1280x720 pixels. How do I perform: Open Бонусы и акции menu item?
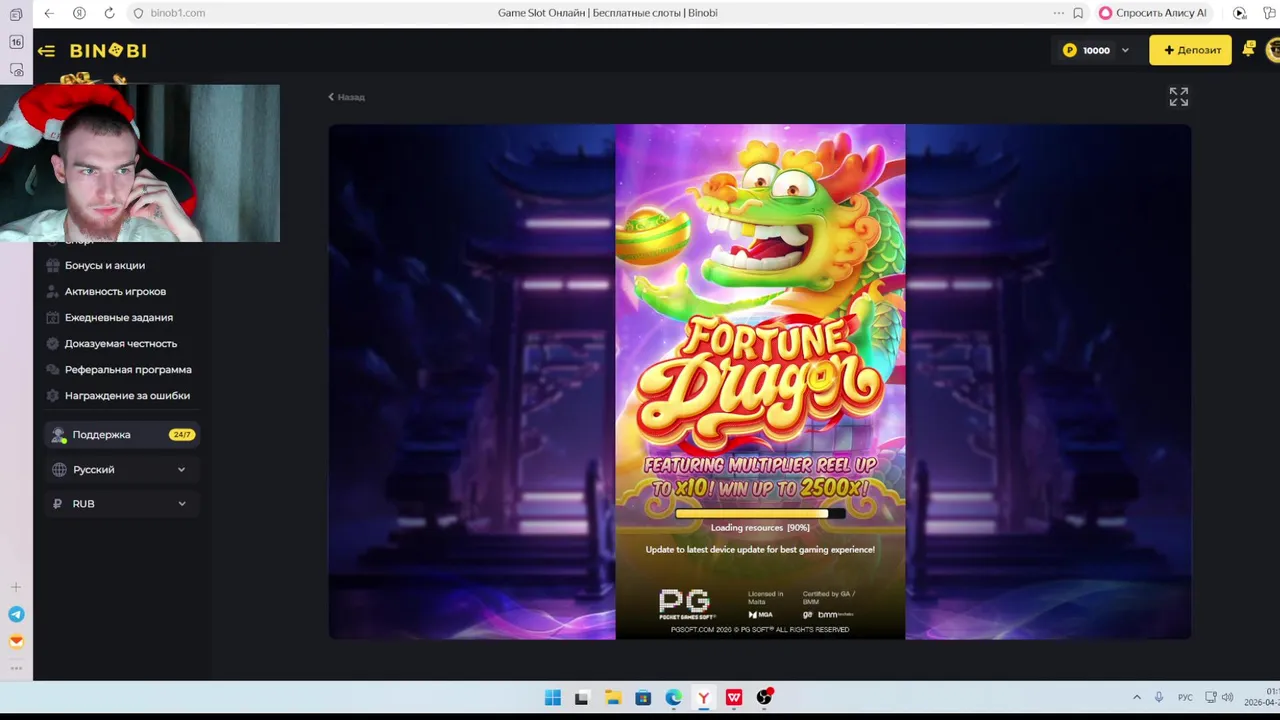pos(105,265)
